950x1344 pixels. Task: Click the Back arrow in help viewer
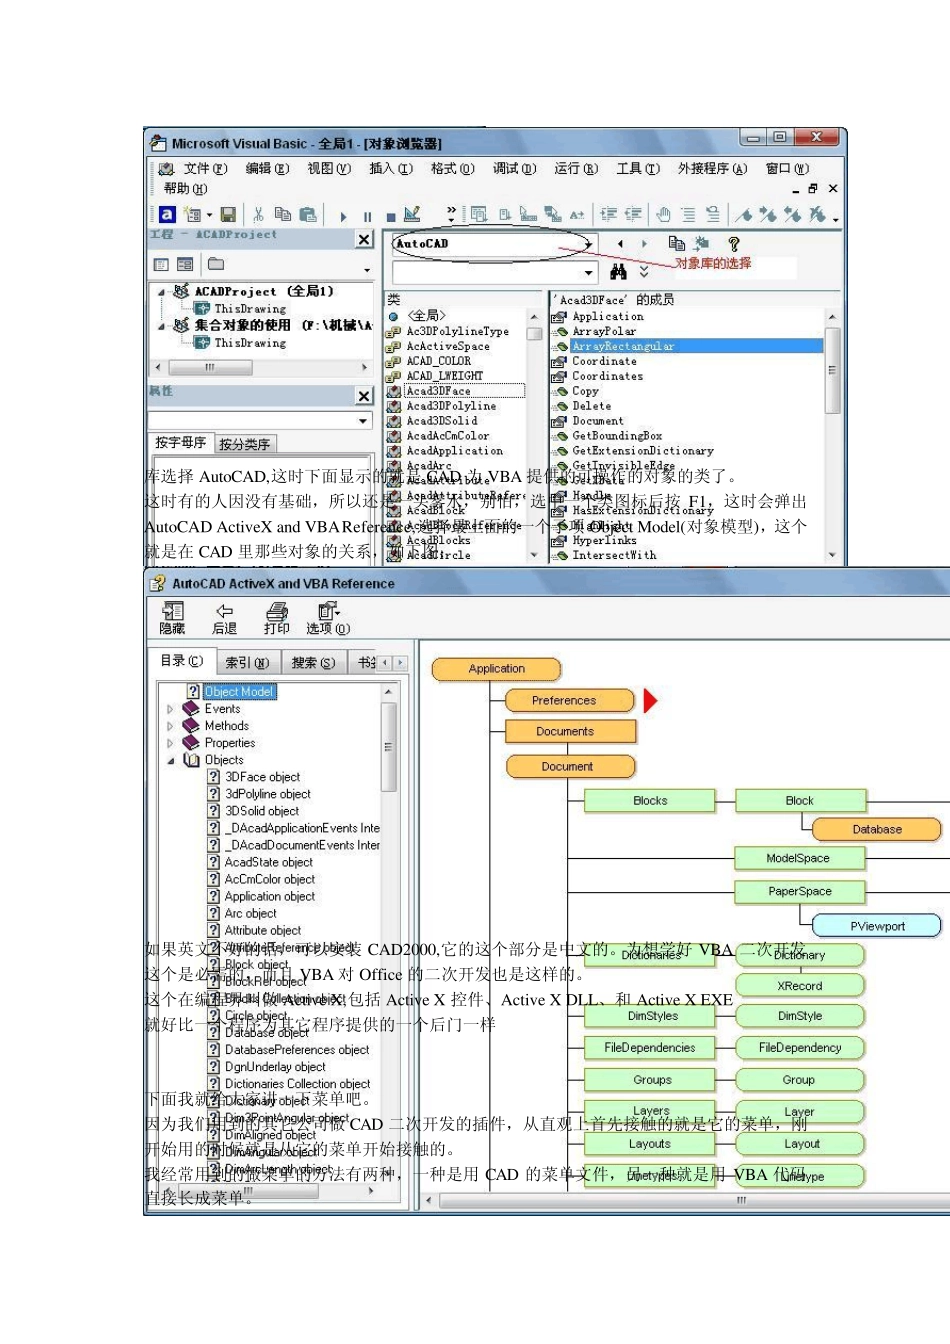point(224,617)
